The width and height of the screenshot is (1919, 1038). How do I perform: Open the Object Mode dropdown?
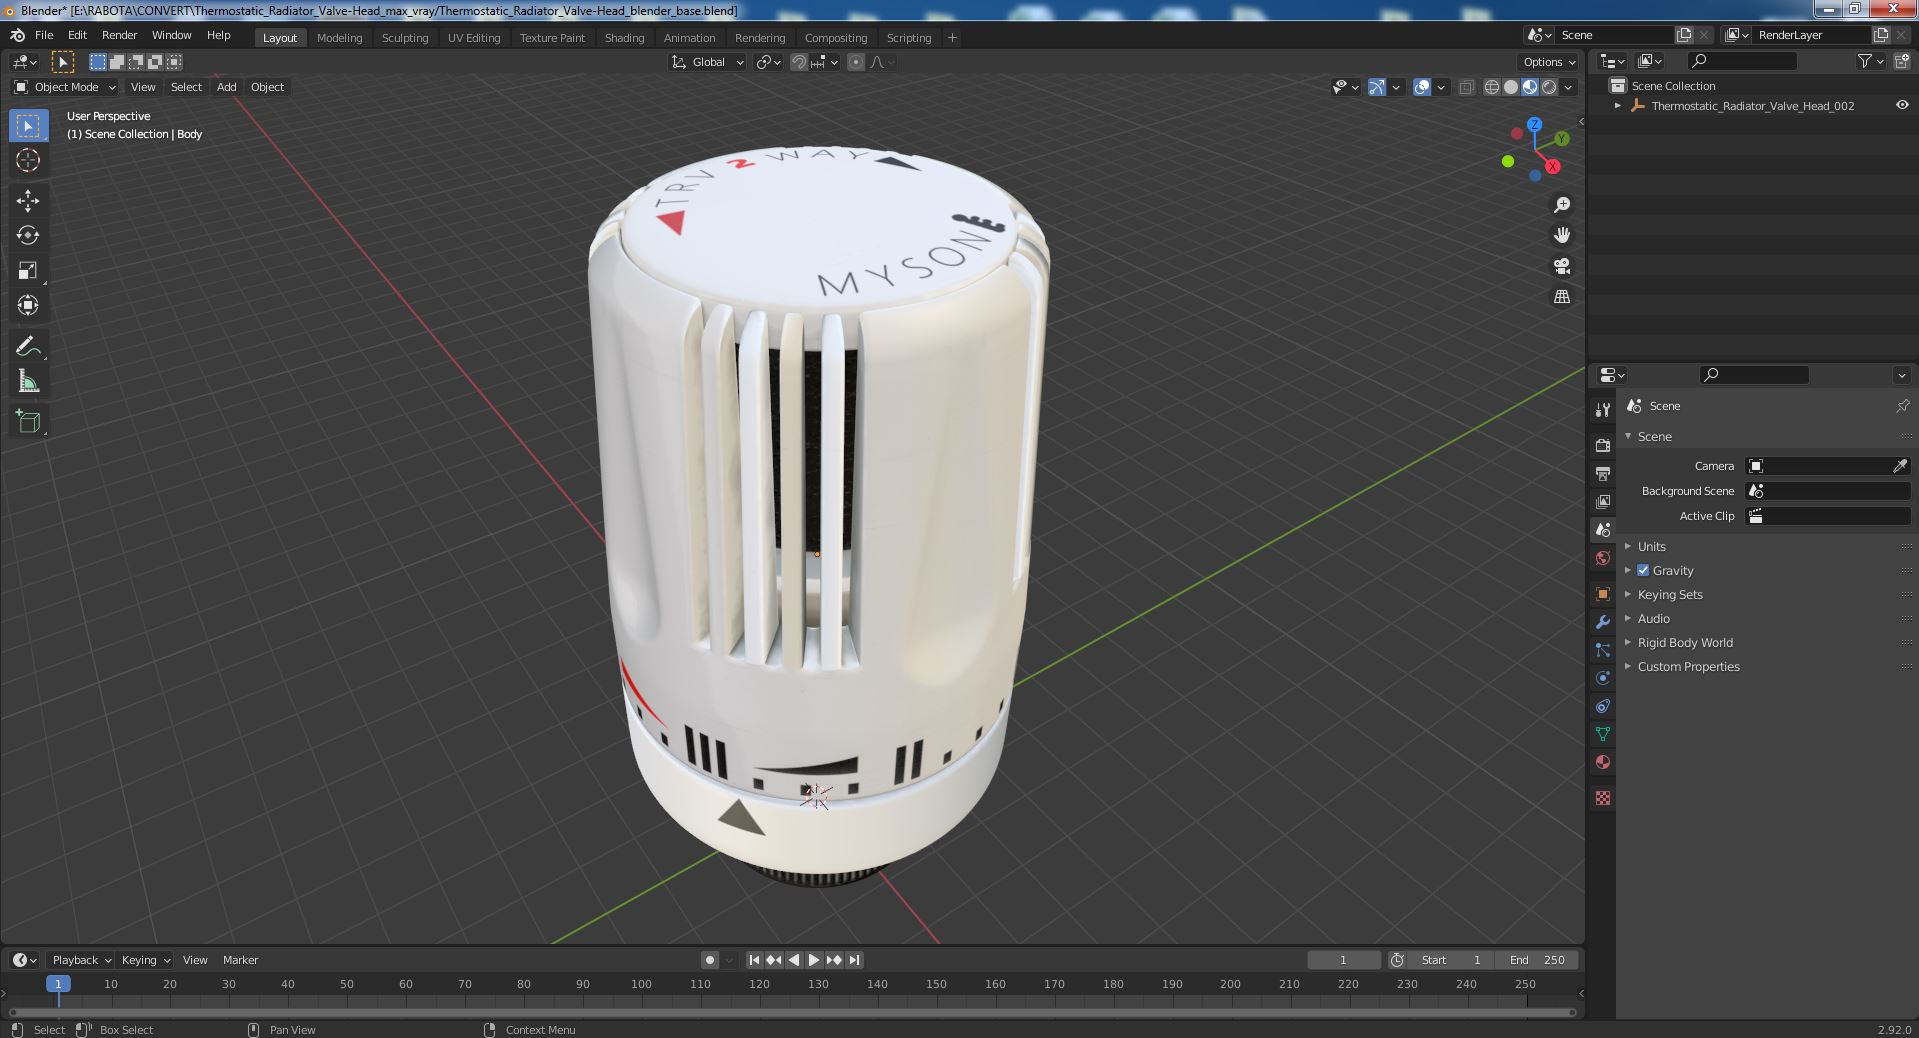(64, 87)
